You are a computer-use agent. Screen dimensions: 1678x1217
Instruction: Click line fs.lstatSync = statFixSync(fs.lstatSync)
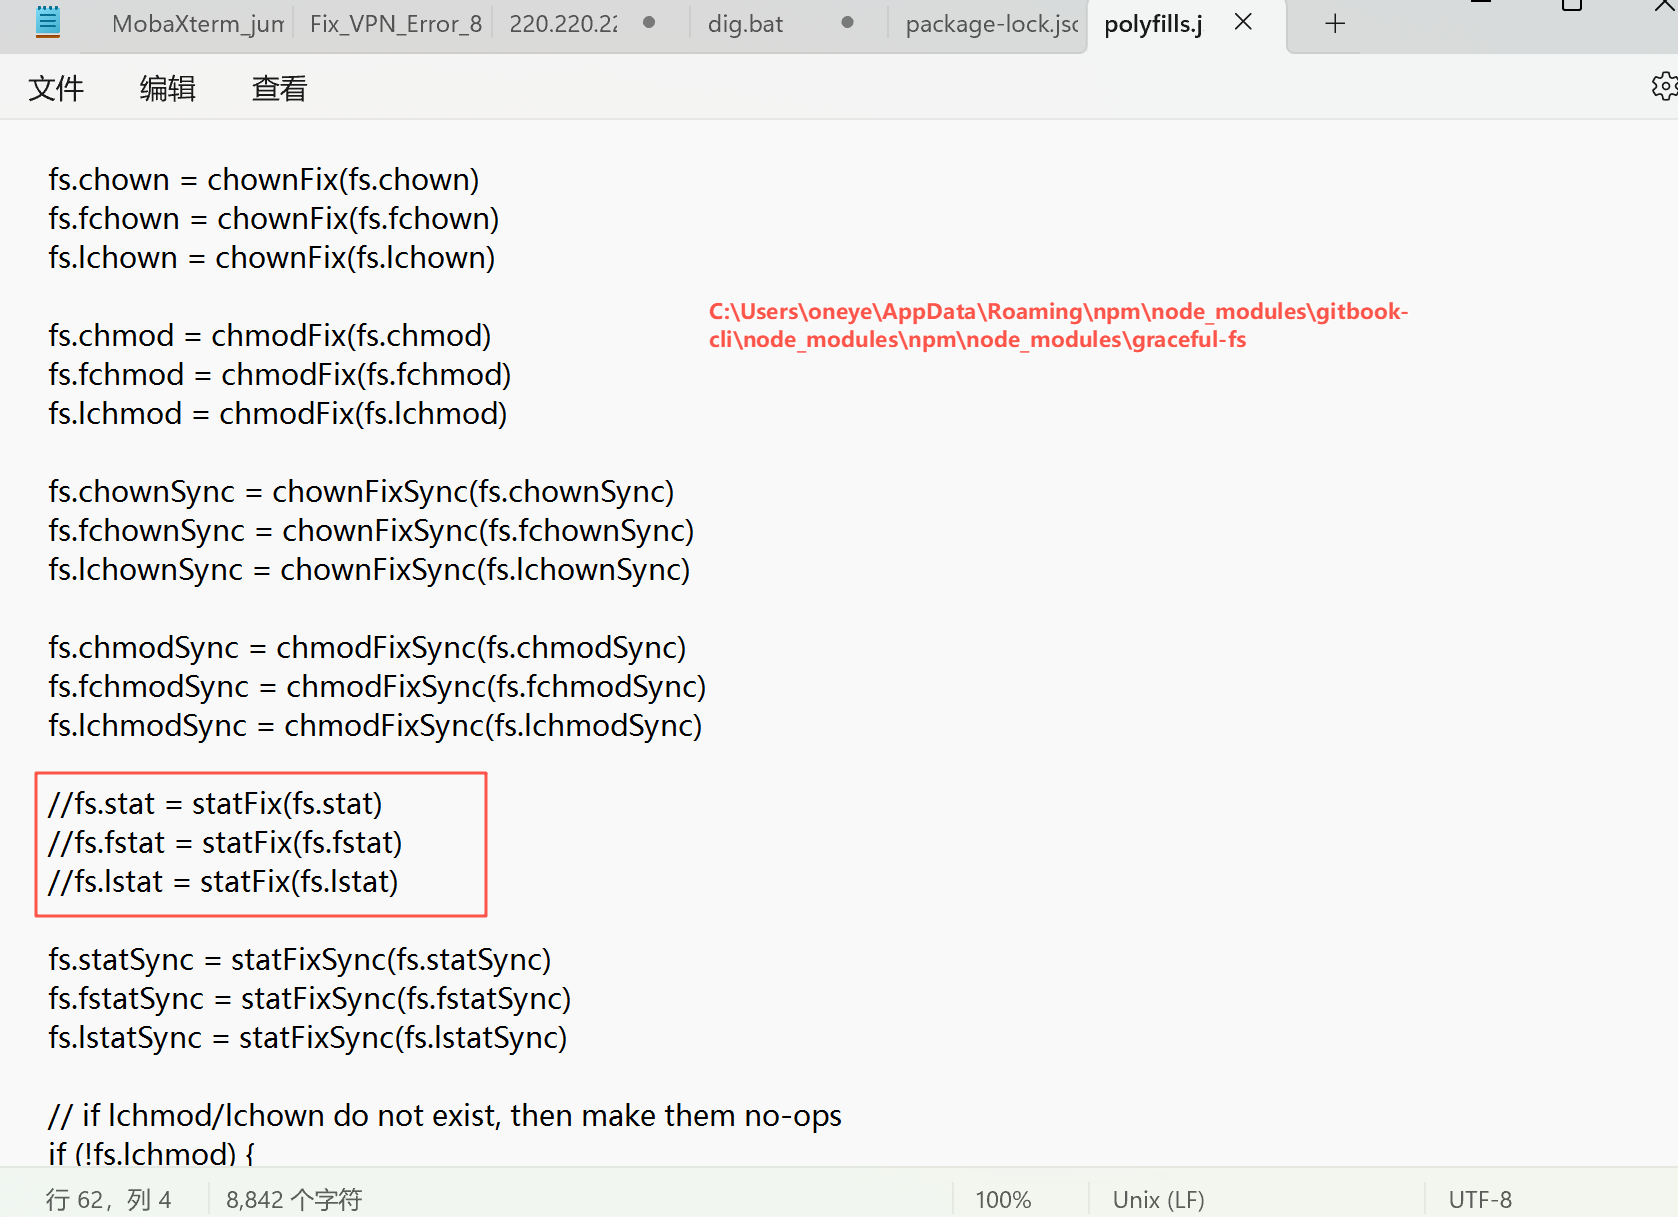coord(308,1038)
